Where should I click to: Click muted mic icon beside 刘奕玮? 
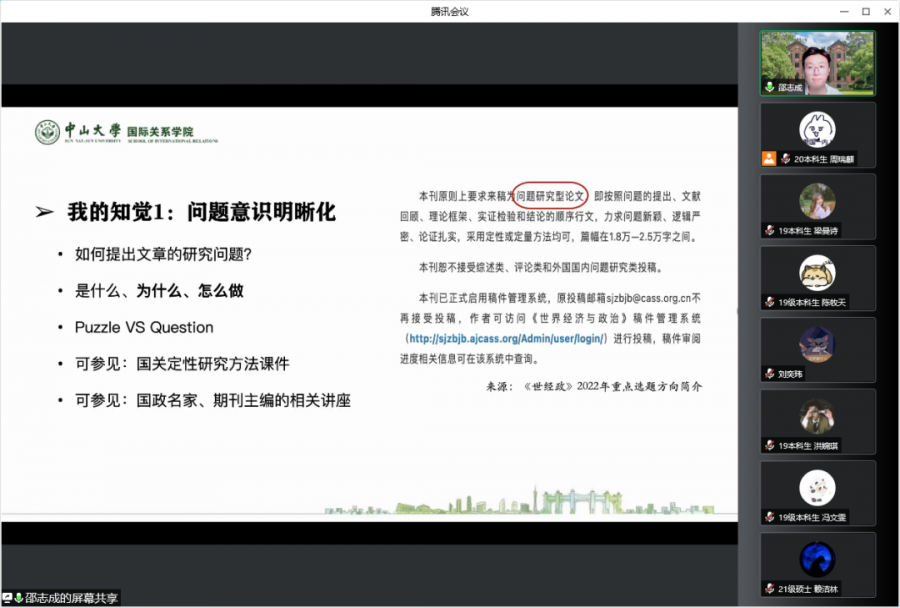click(x=769, y=374)
